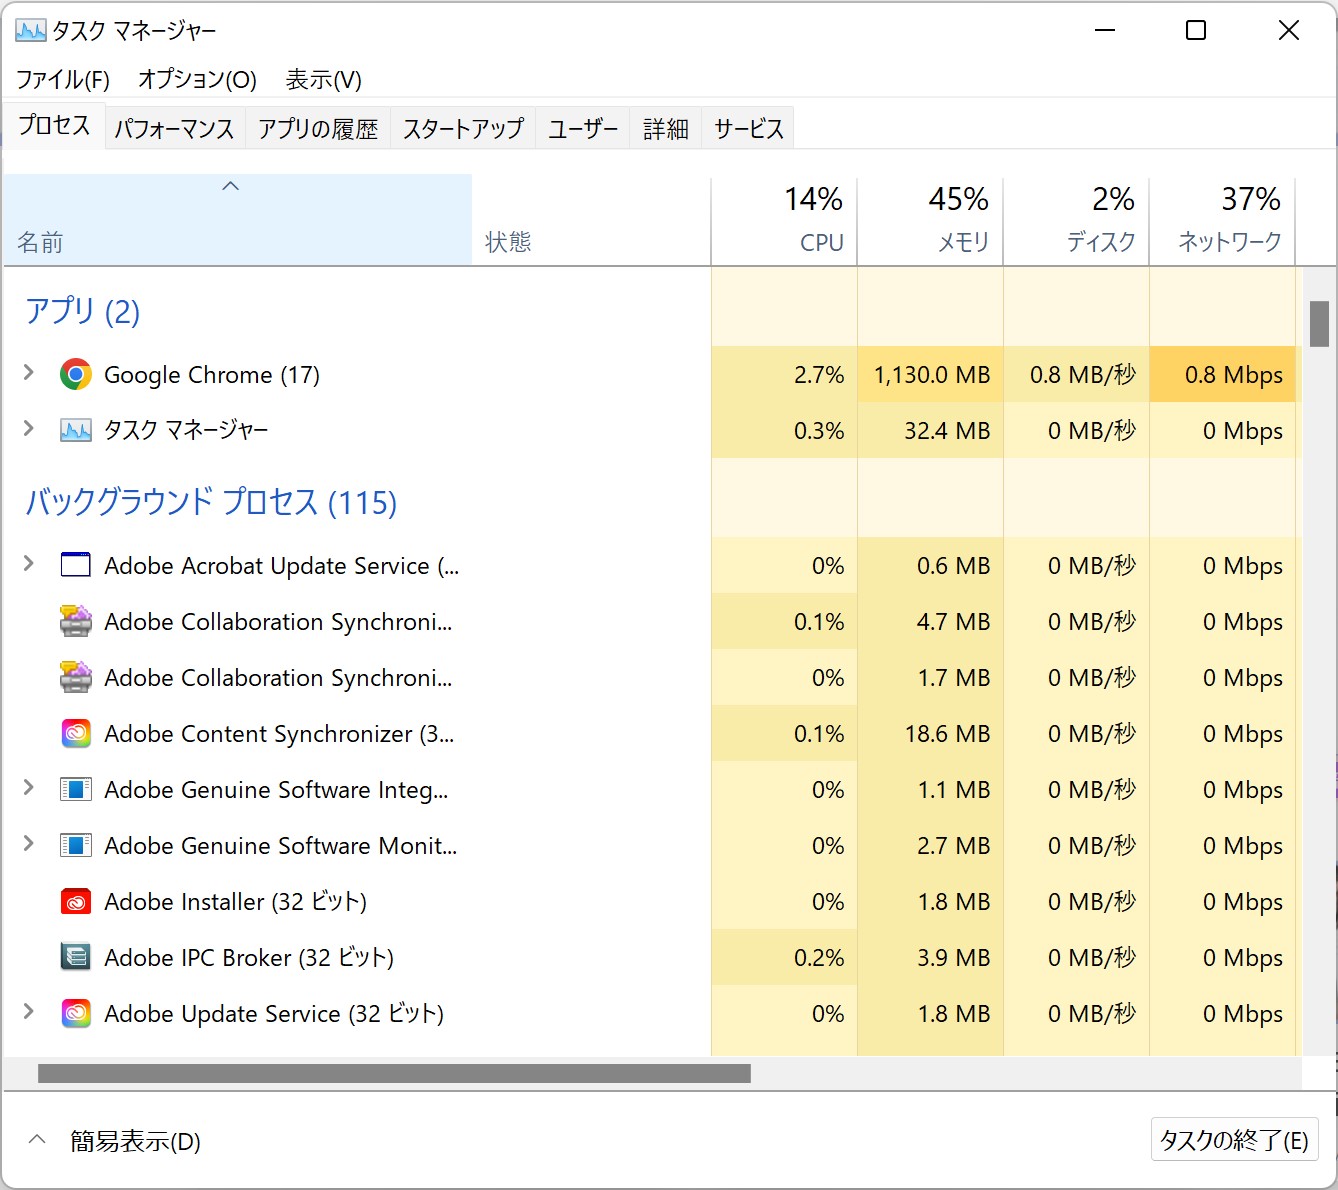Image resolution: width=1338 pixels, height=1190 pixels.
Task: Collapse to simple view using the bottom chevron
Action: coord(37,1140)
